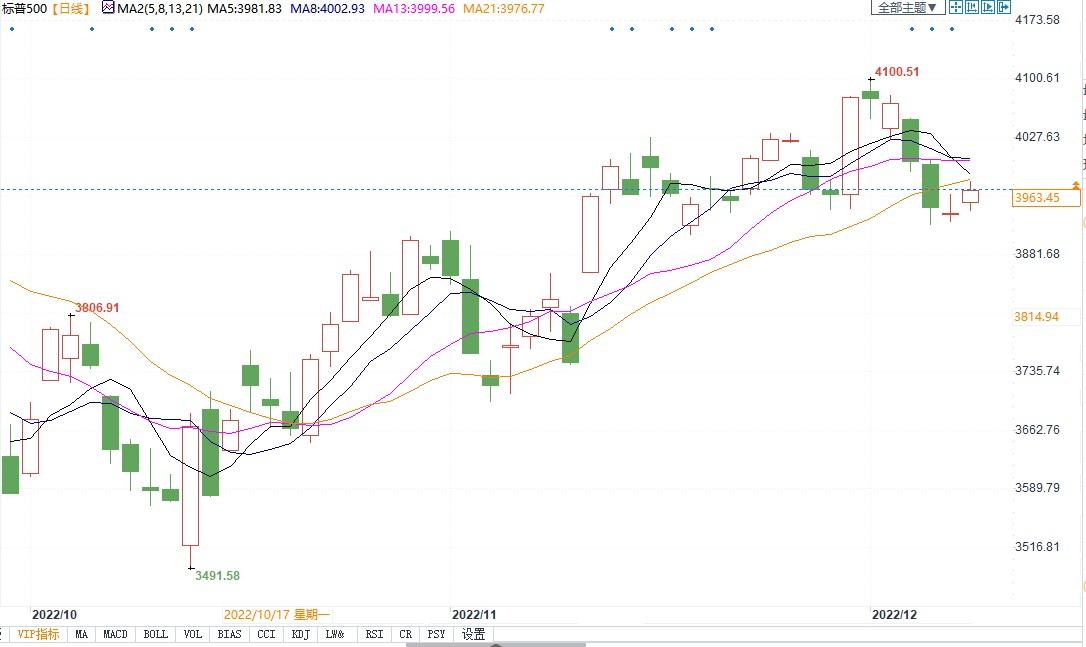The height and width of the screenshot is (647, 1086).
Task: Switch to the RSI tab
Action: tap(374, 634)
